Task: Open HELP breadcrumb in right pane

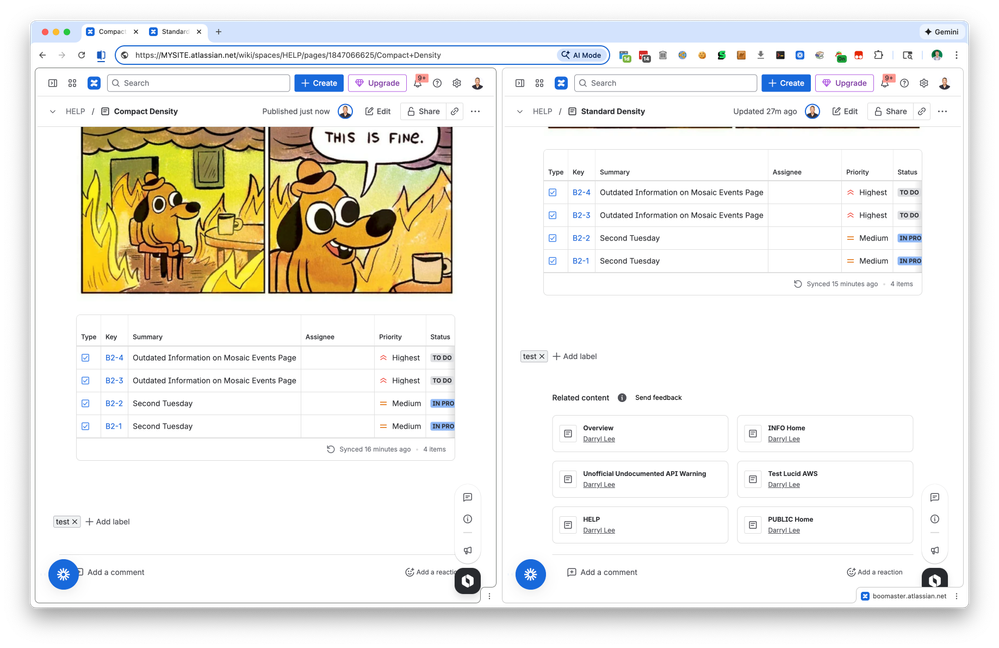Action: (x=542, y=111)
